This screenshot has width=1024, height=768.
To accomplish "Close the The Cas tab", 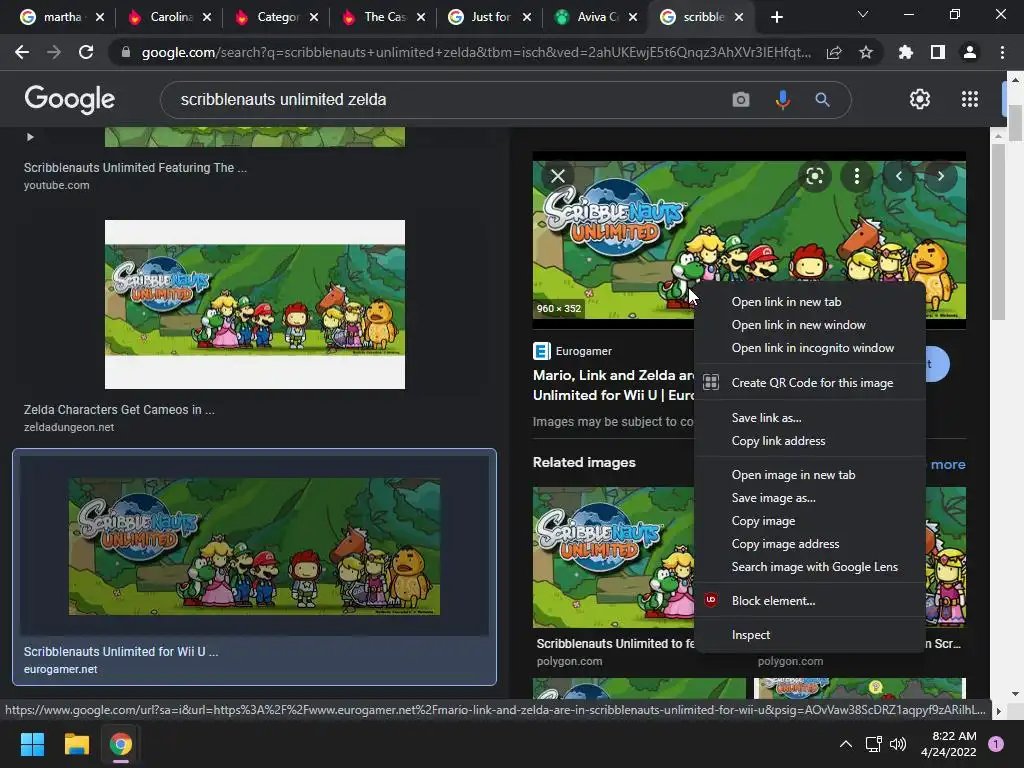I will coord(421,18).
